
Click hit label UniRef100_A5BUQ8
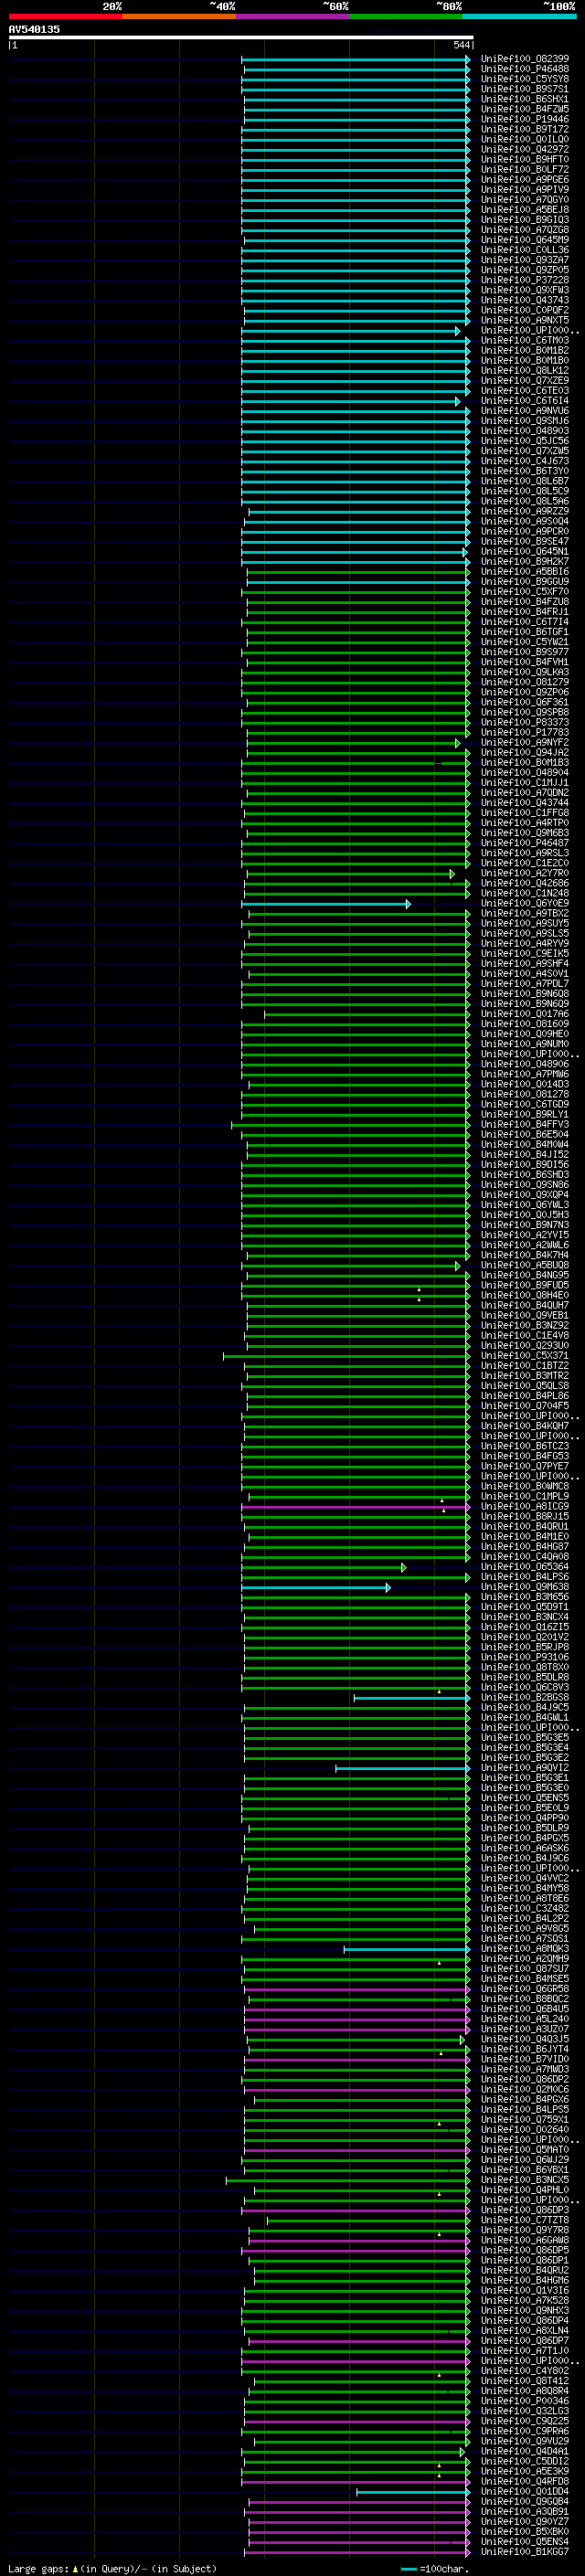524,1266
